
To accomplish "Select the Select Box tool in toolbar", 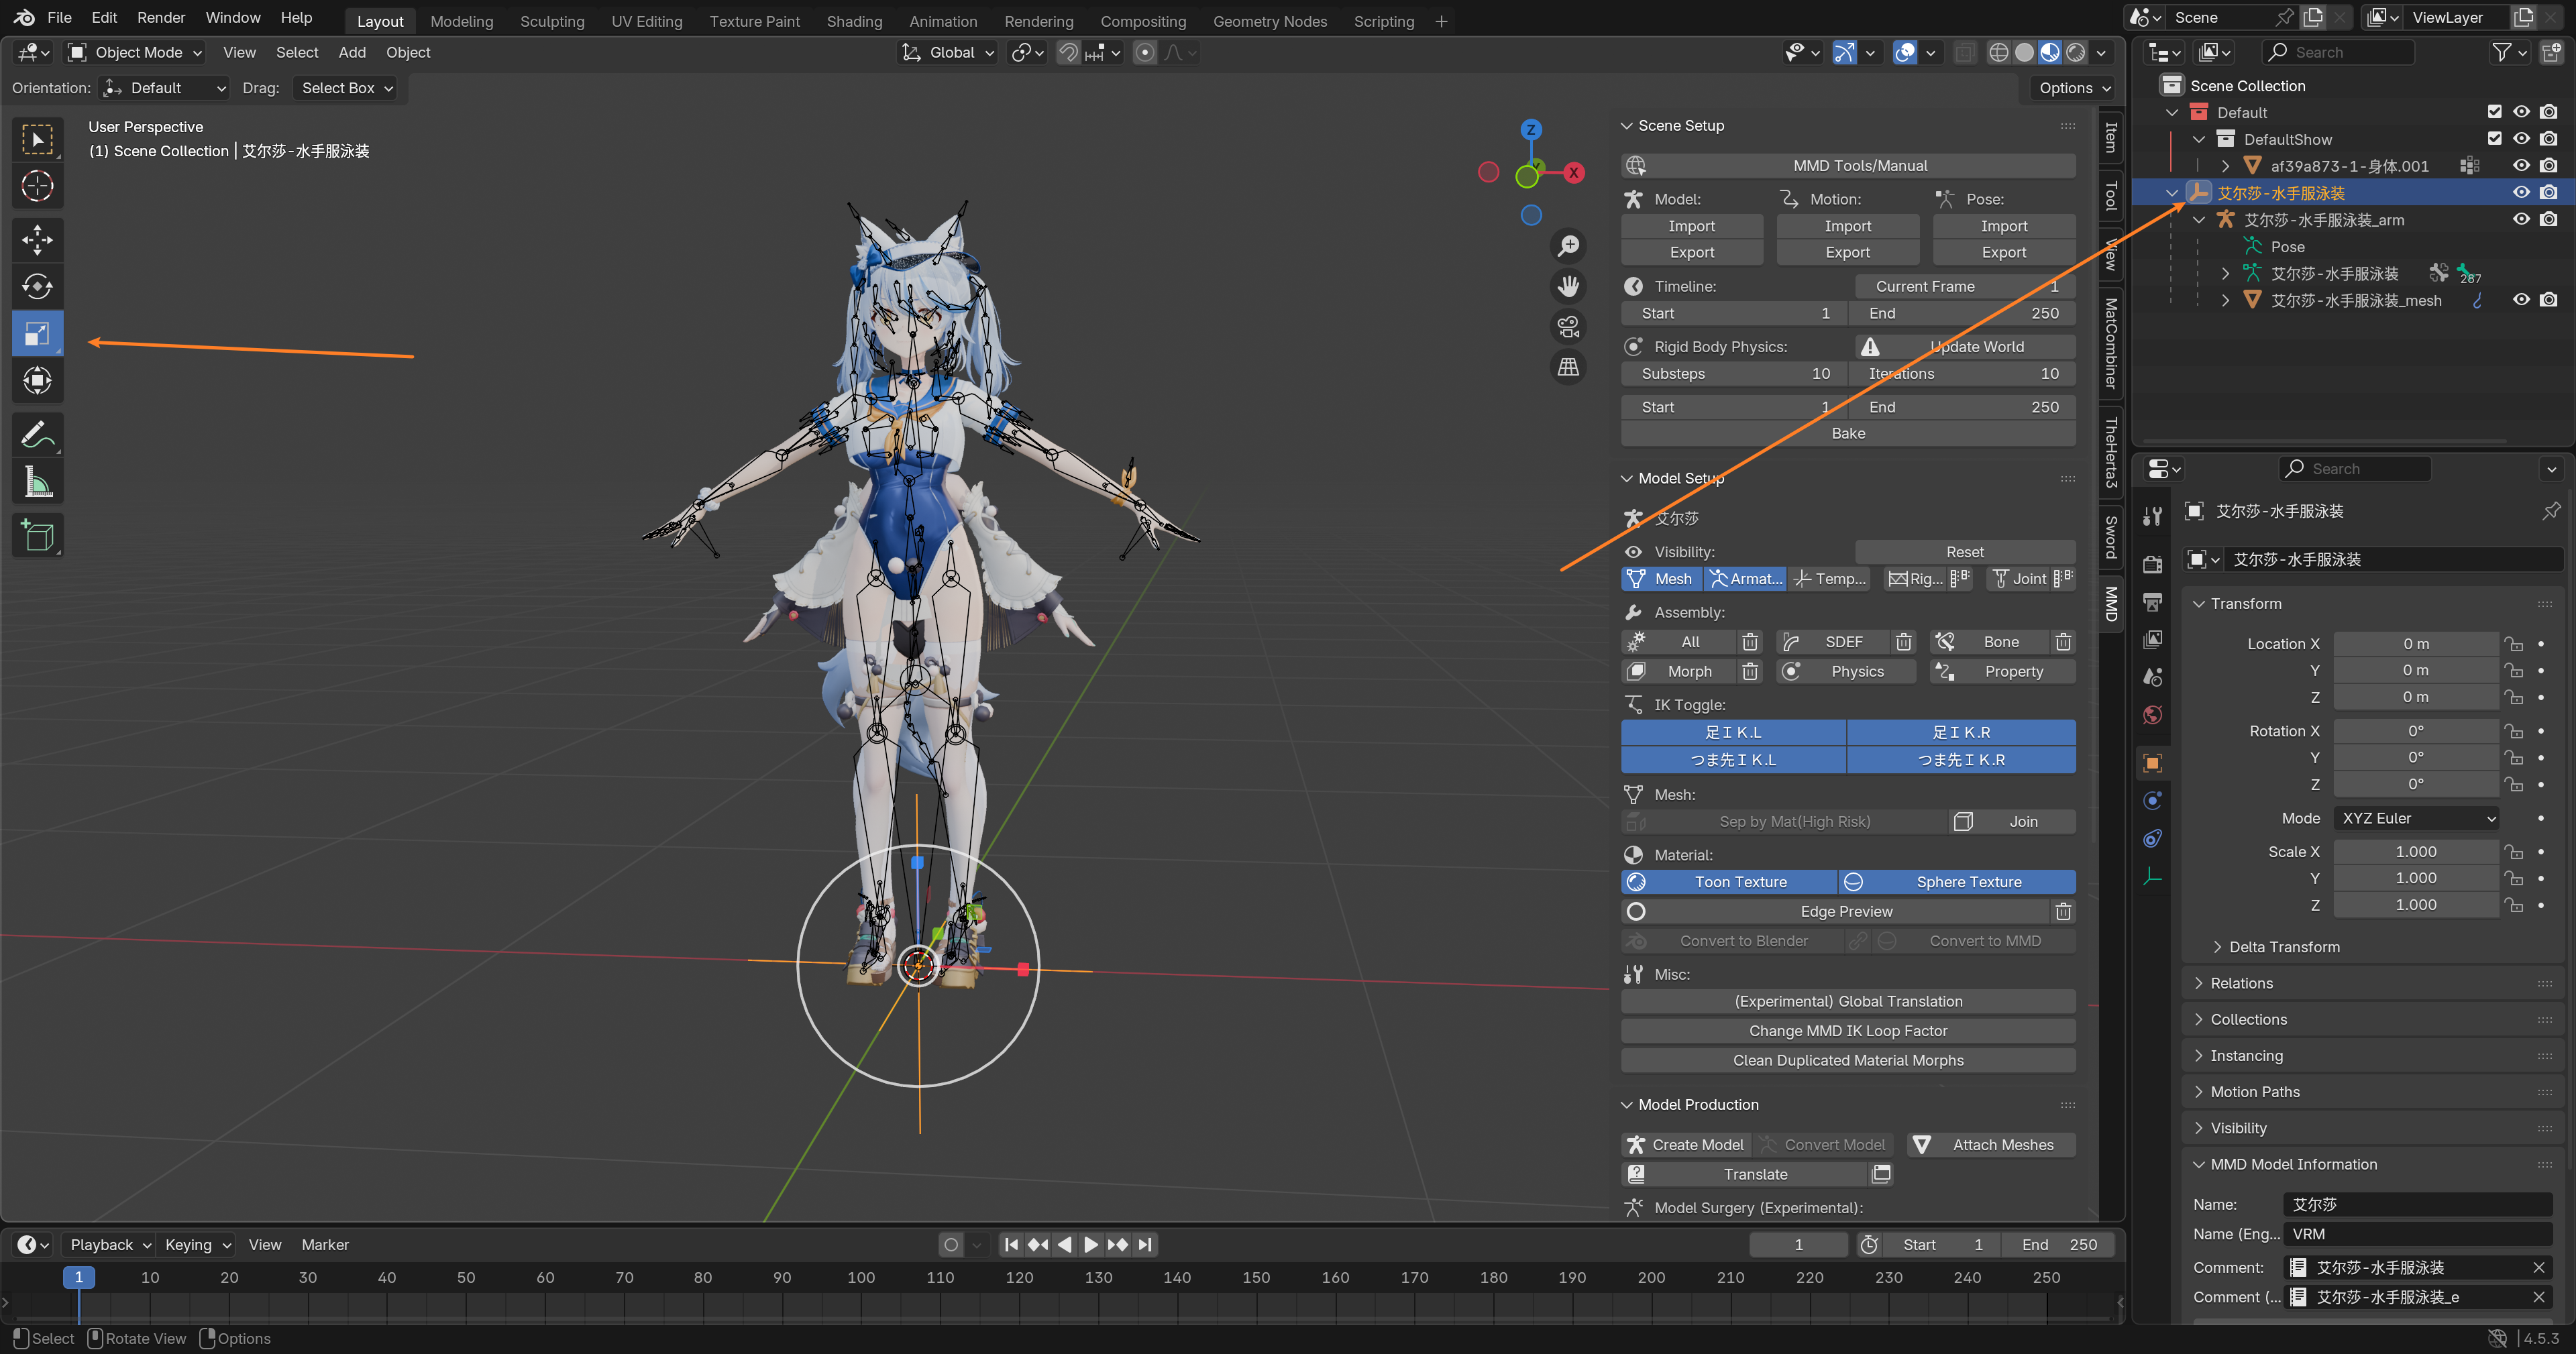I will coord(37,139).
